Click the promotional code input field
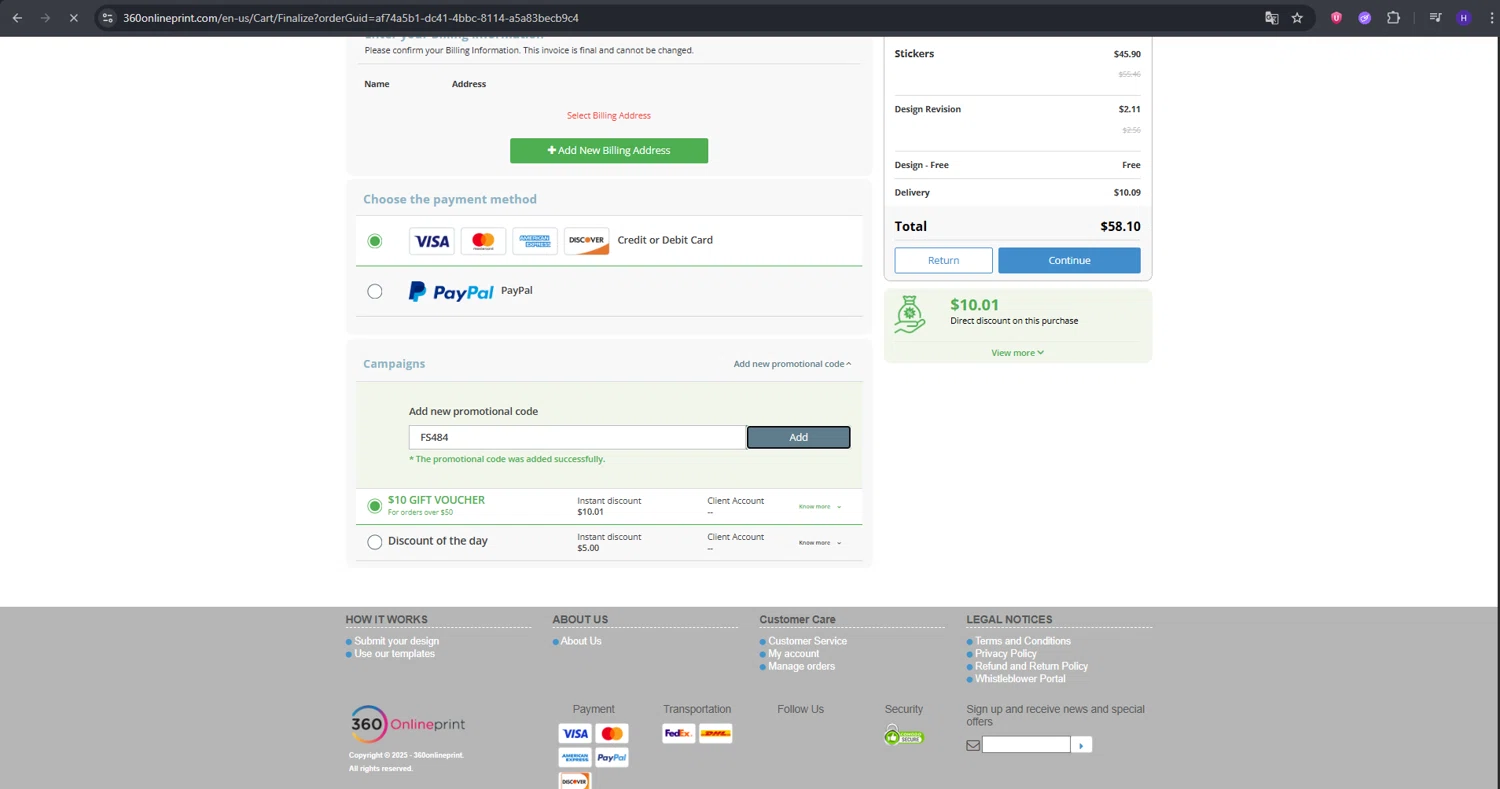Image resolution: width=1500 pixels, height=789 pixels. [x=577, y=437]
